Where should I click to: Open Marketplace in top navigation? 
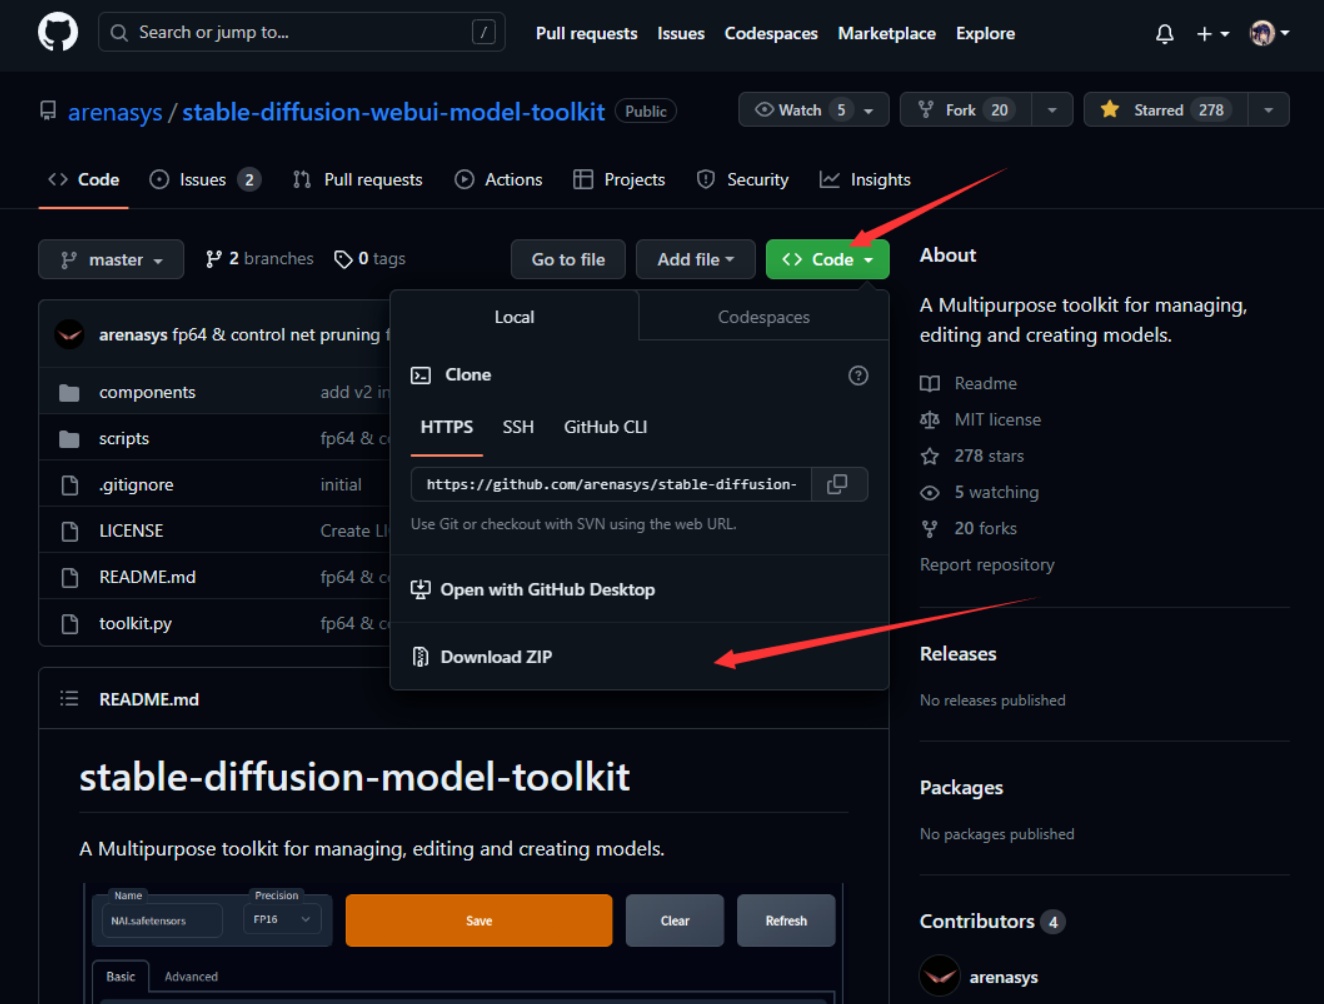click(x=886, y=33)
